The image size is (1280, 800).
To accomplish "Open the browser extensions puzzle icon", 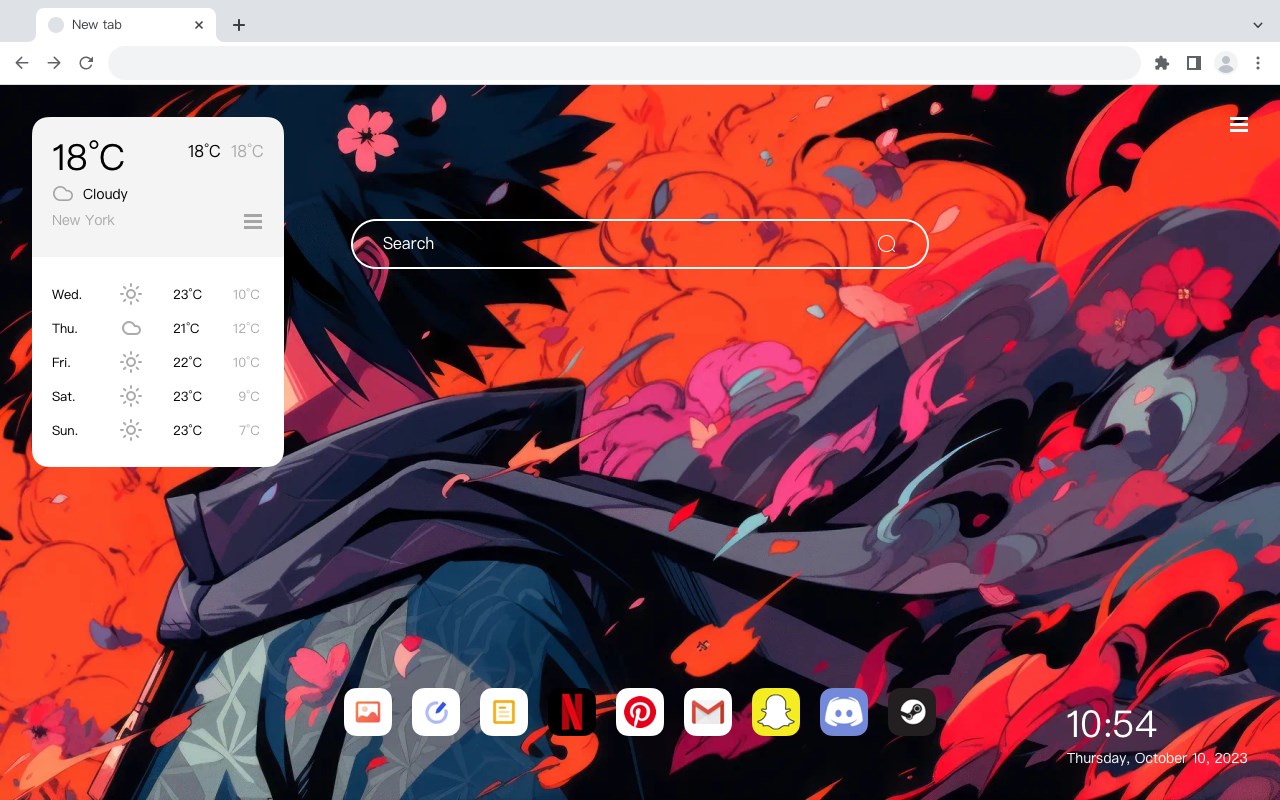I will 1161,63.
